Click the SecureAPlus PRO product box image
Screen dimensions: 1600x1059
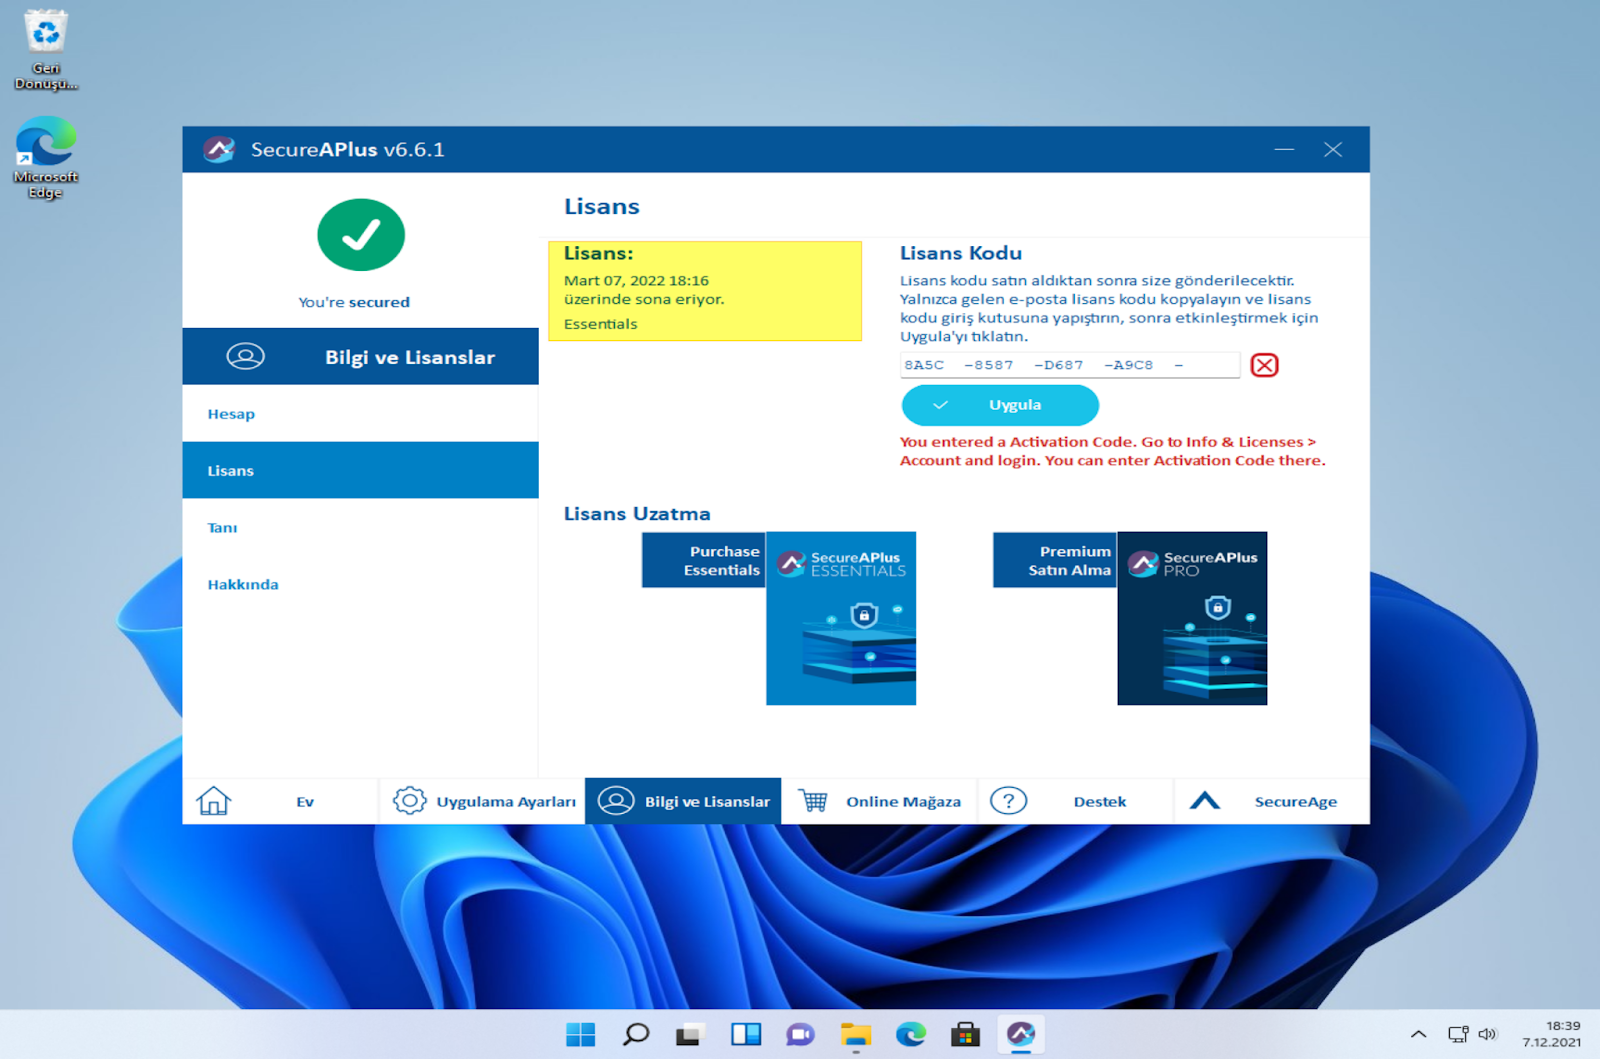[x=1192, y=618]
